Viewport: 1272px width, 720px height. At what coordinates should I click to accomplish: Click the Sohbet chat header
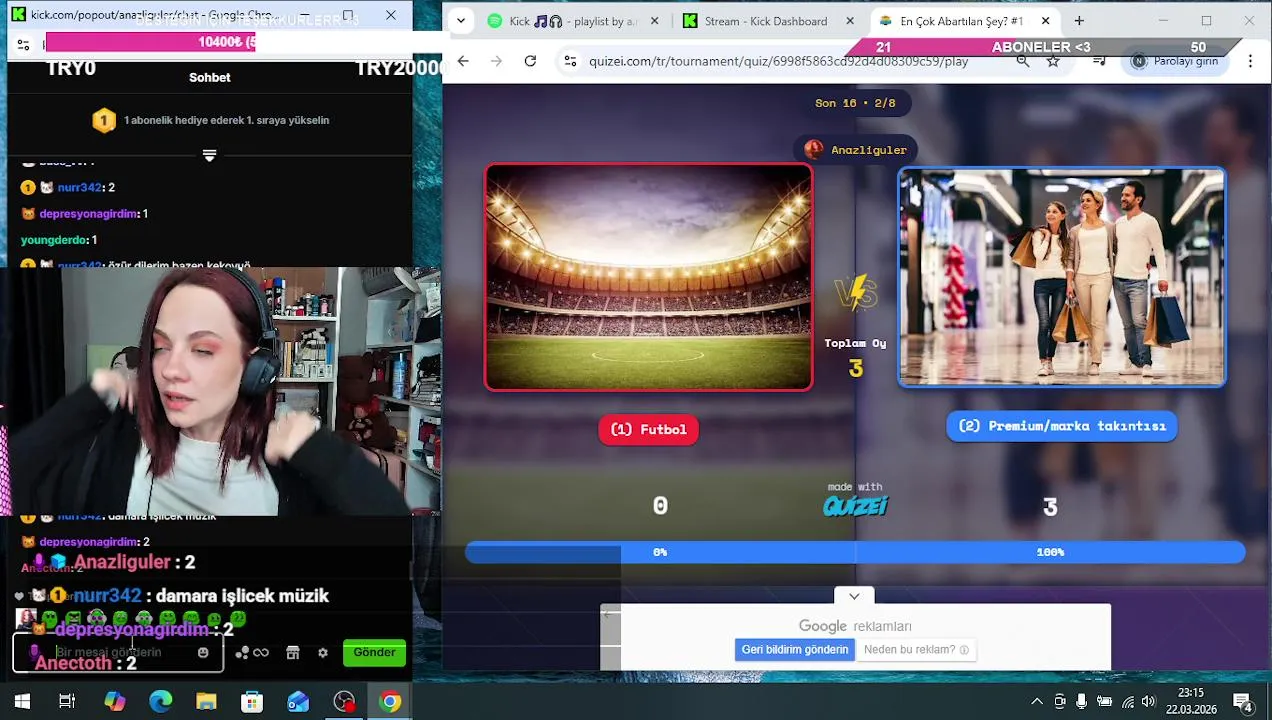click(209, 77)
